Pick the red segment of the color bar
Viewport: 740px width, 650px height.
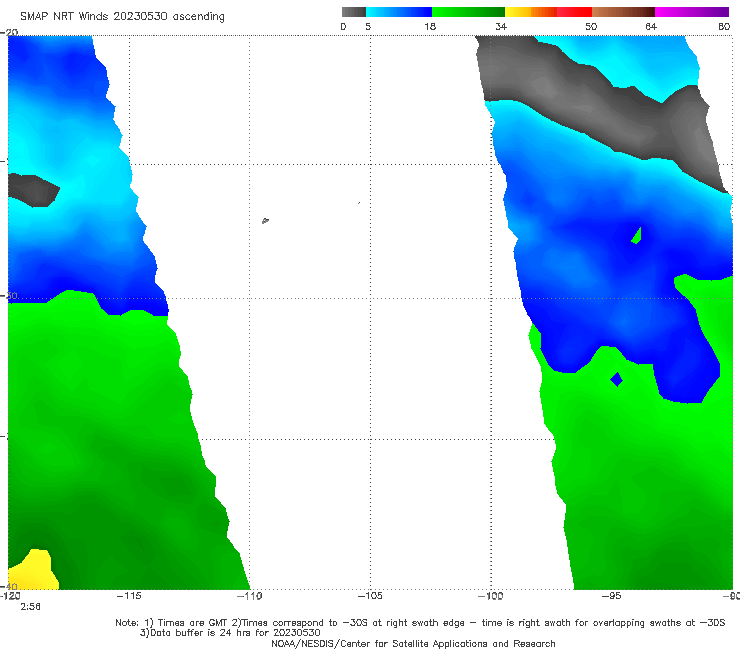[x=574, y=12]
